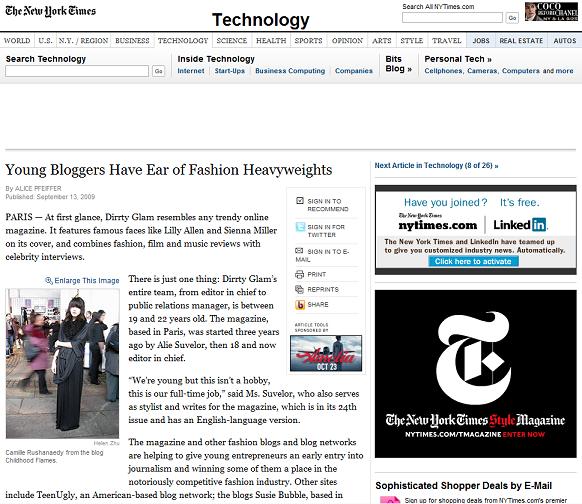Open the Start-Ups link

tap(229, 71)
